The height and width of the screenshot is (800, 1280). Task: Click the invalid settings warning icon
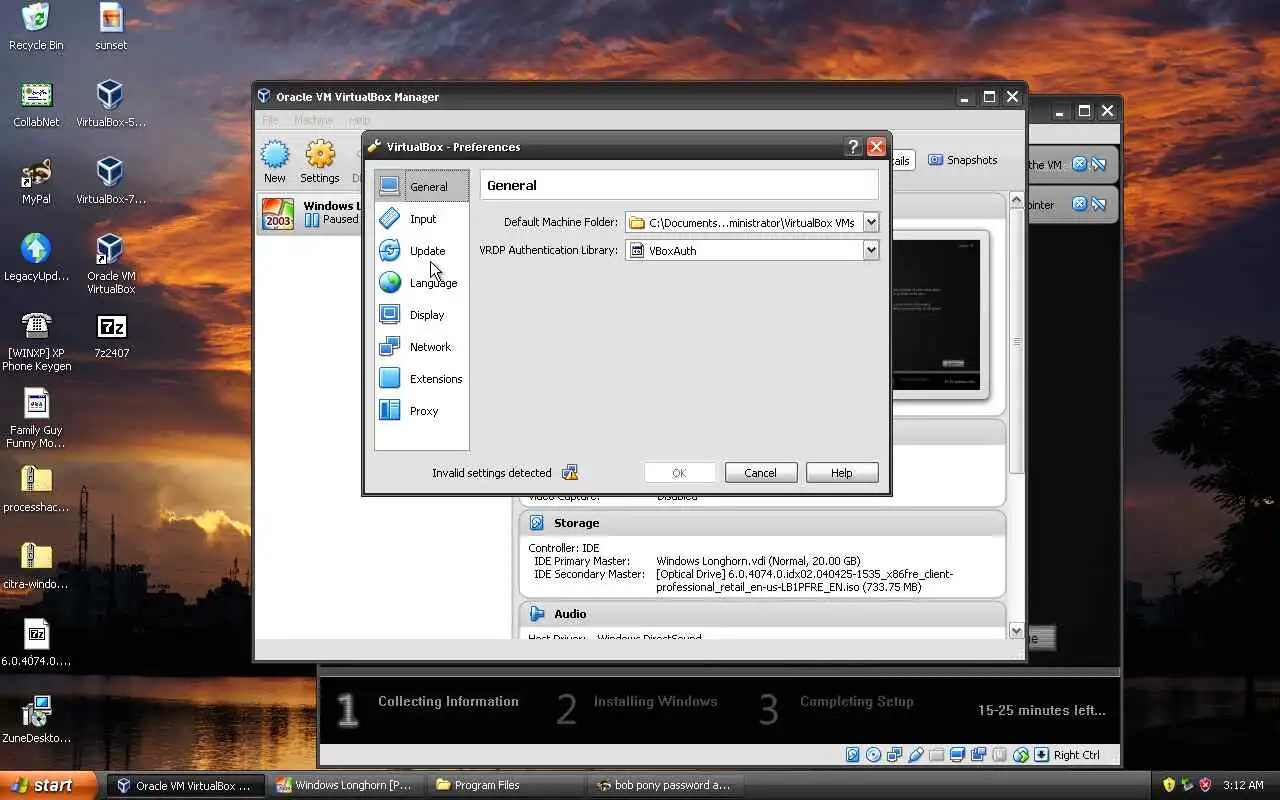pyautogui.click(x=570, y=473)
